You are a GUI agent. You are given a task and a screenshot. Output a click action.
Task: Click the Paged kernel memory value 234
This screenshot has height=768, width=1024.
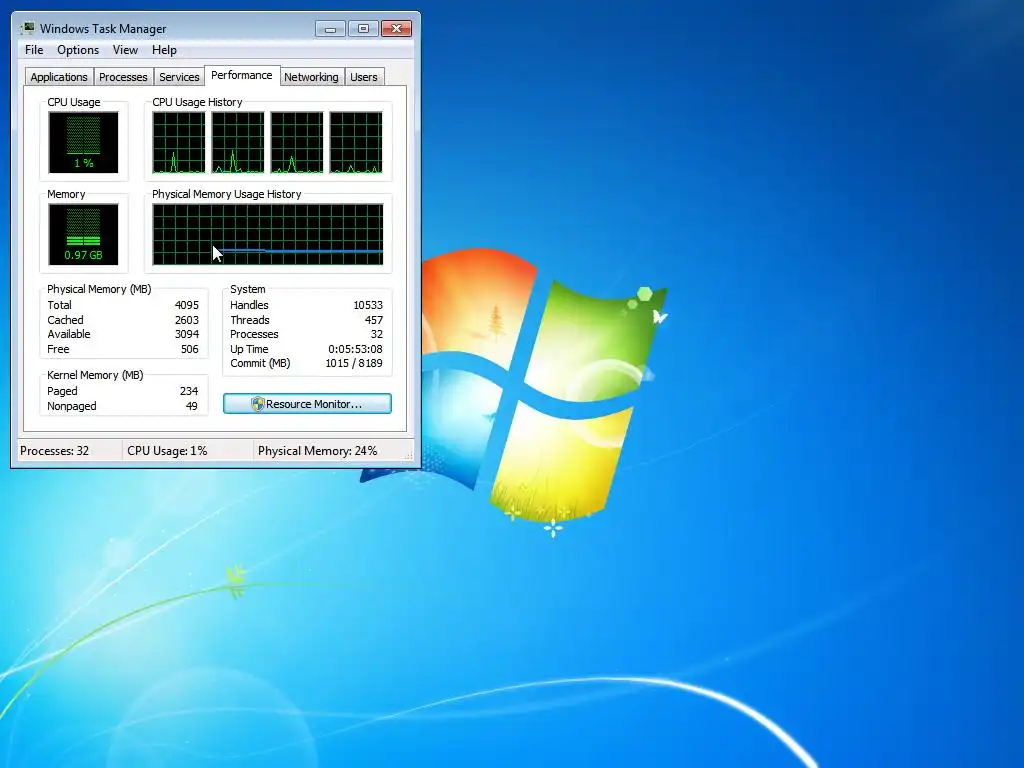pos(189,391)
